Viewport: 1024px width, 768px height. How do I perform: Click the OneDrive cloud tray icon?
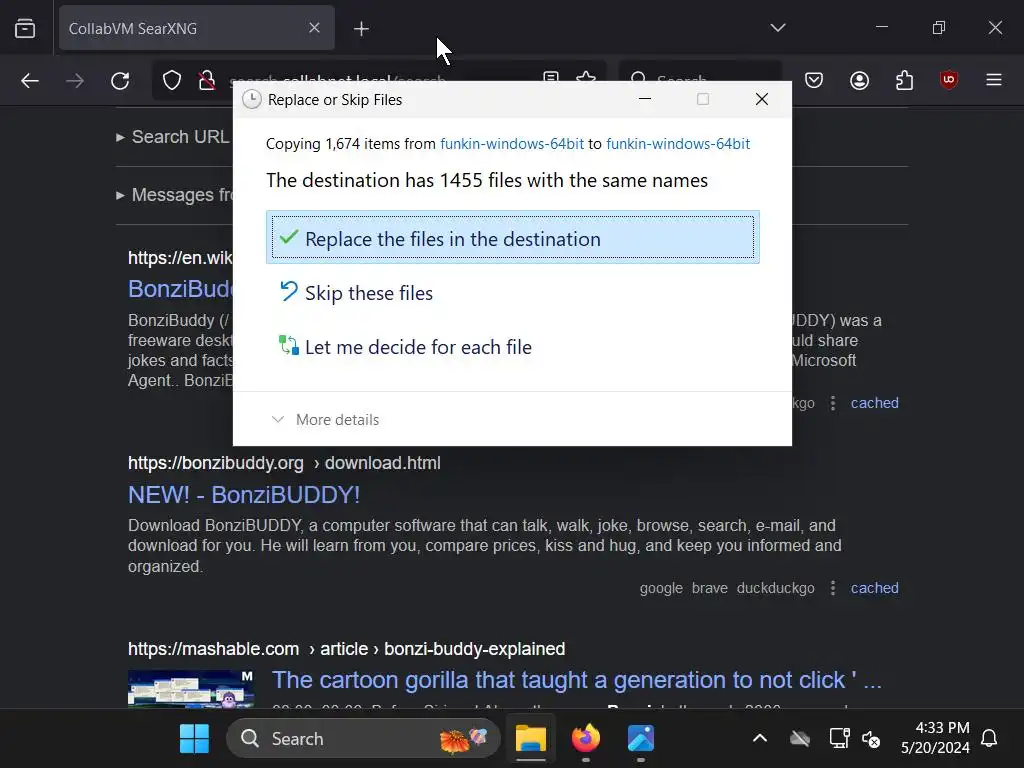pos(799,739)
